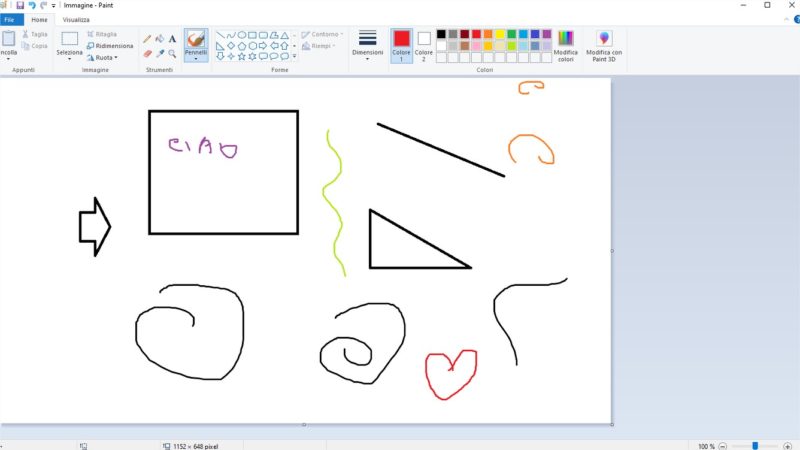Click the zoom in plus button
This screenshot has width=800, height=450.
787,446
